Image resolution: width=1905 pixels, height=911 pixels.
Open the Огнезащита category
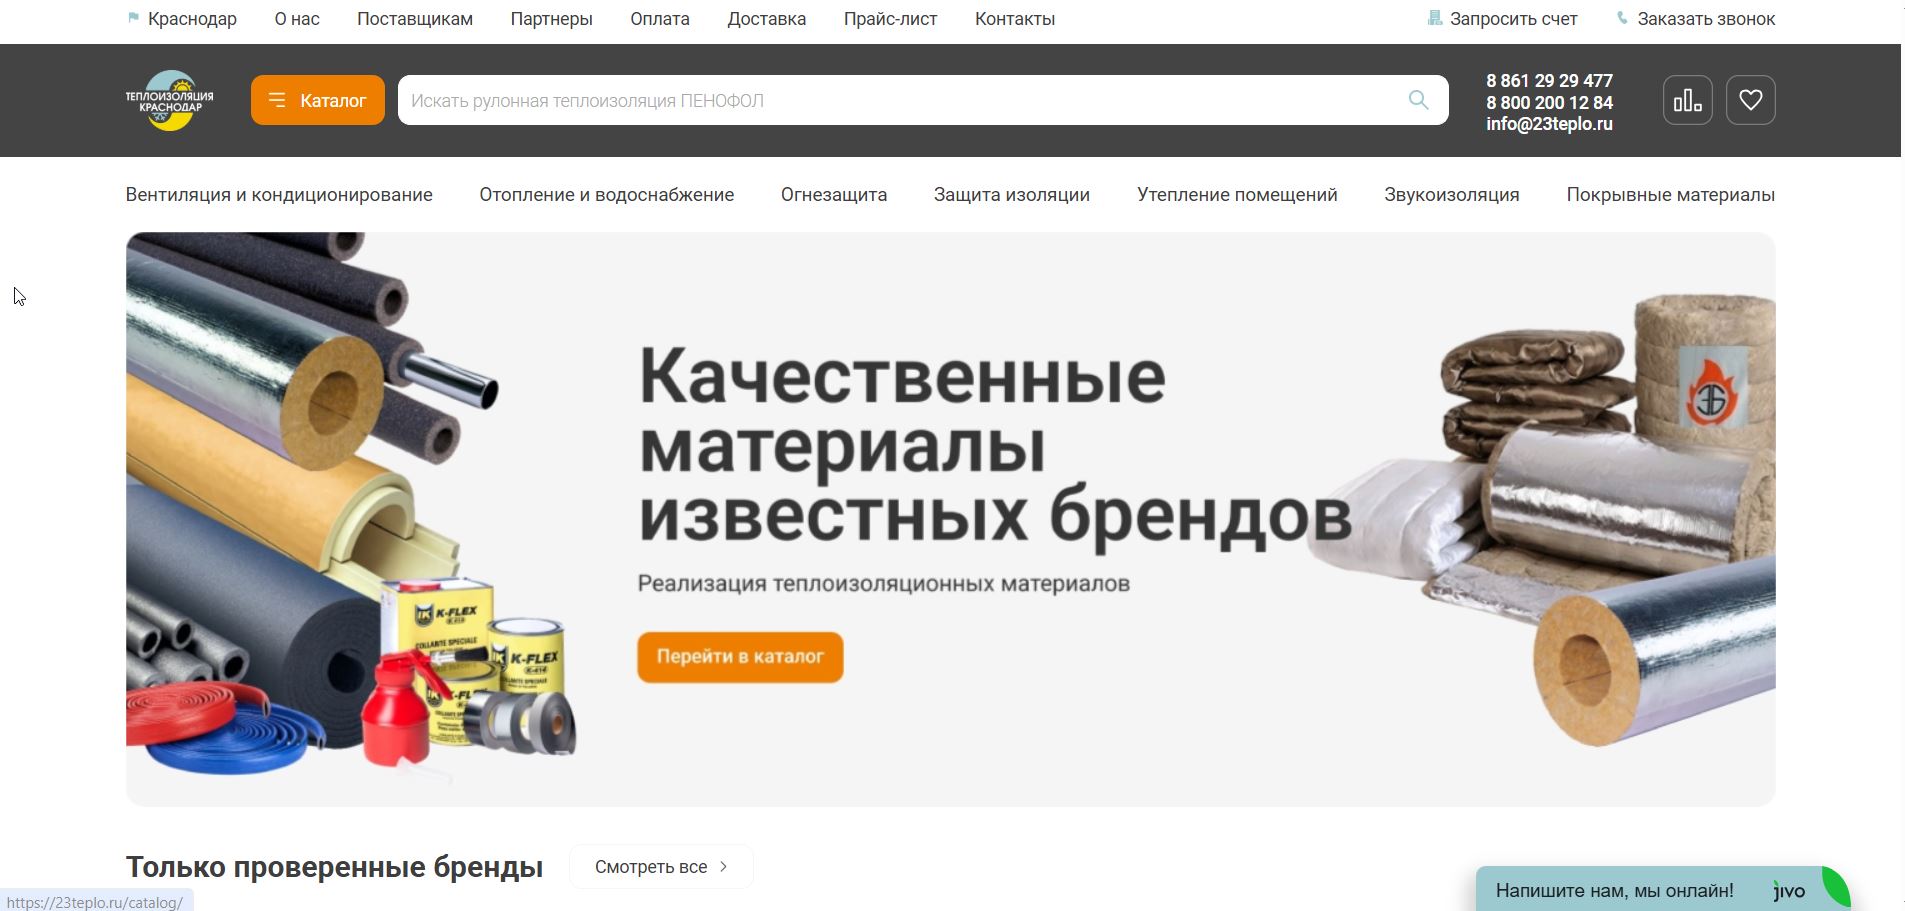tap(834, 195)
